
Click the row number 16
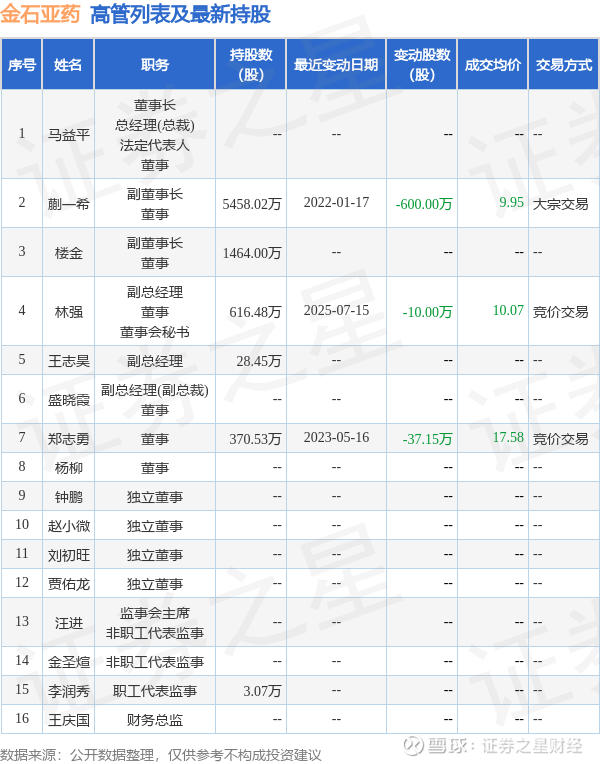[22, 718]
